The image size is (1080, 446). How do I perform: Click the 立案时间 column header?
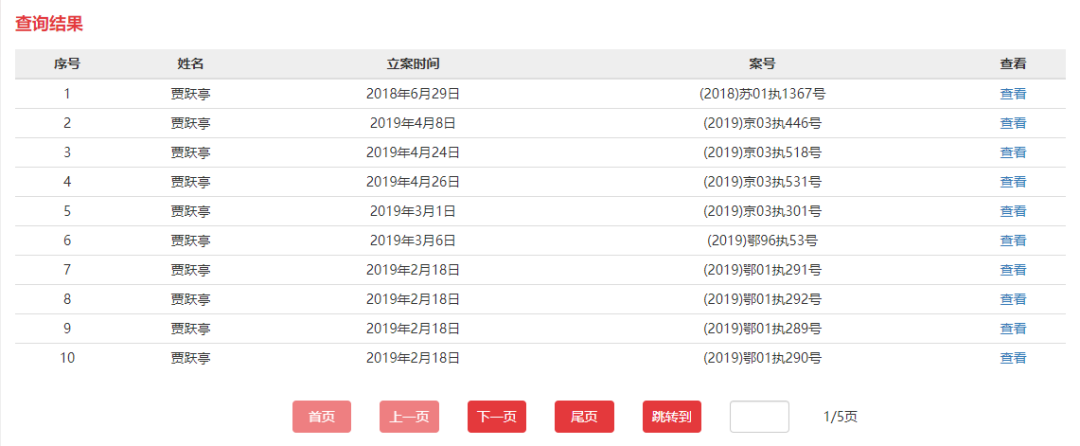click(413, 64)
